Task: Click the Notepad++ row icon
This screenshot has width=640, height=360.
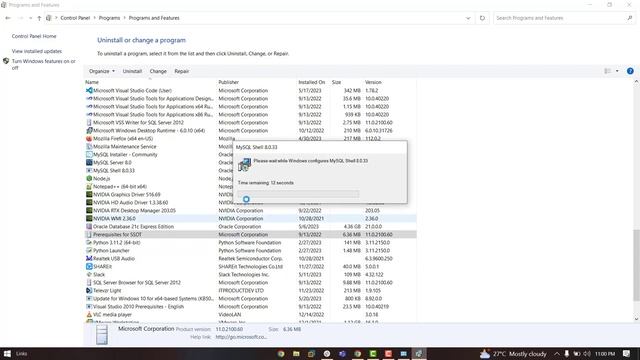Action: click(x=89, y=187)
